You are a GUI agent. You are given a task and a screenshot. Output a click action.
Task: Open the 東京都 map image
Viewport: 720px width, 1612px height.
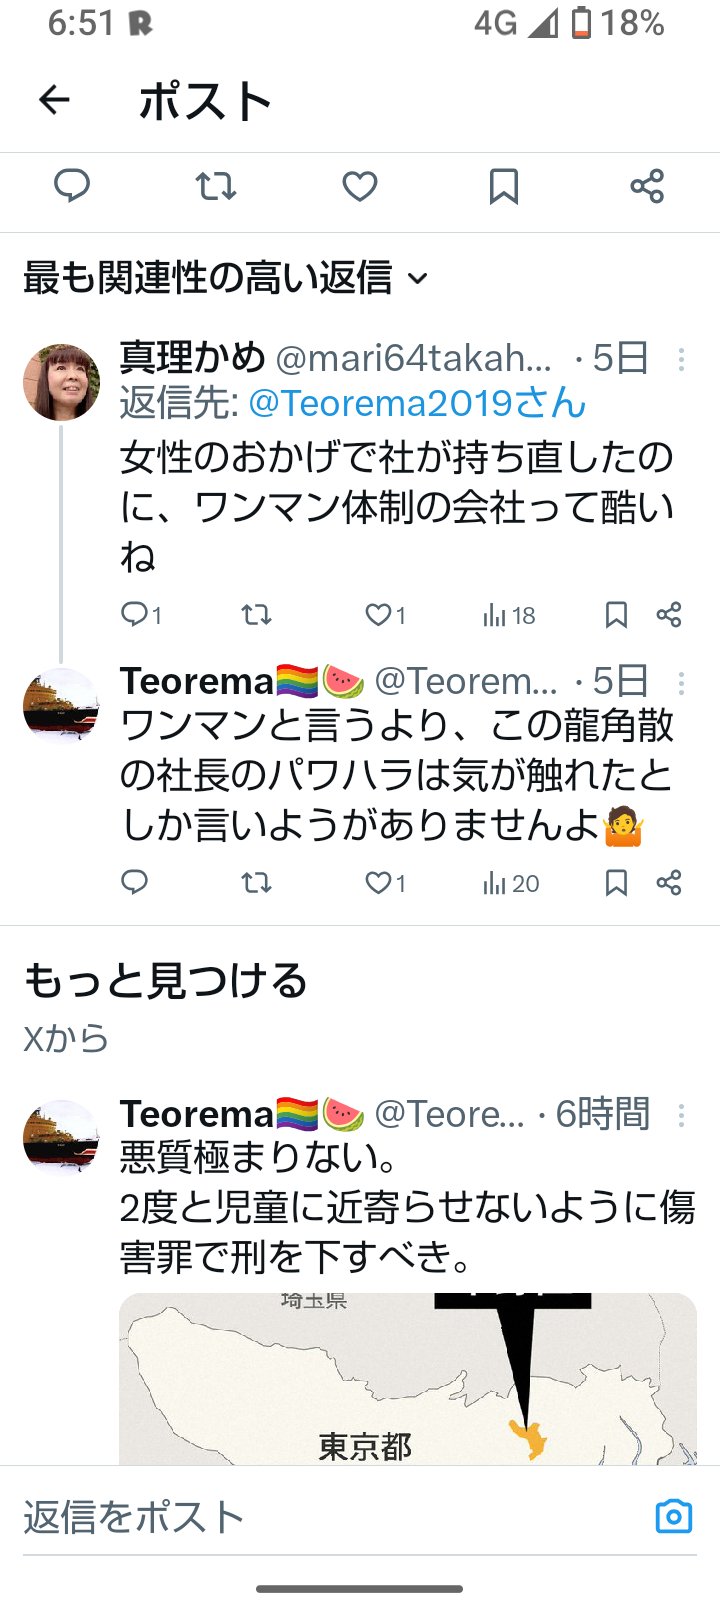pos(408,1380)
